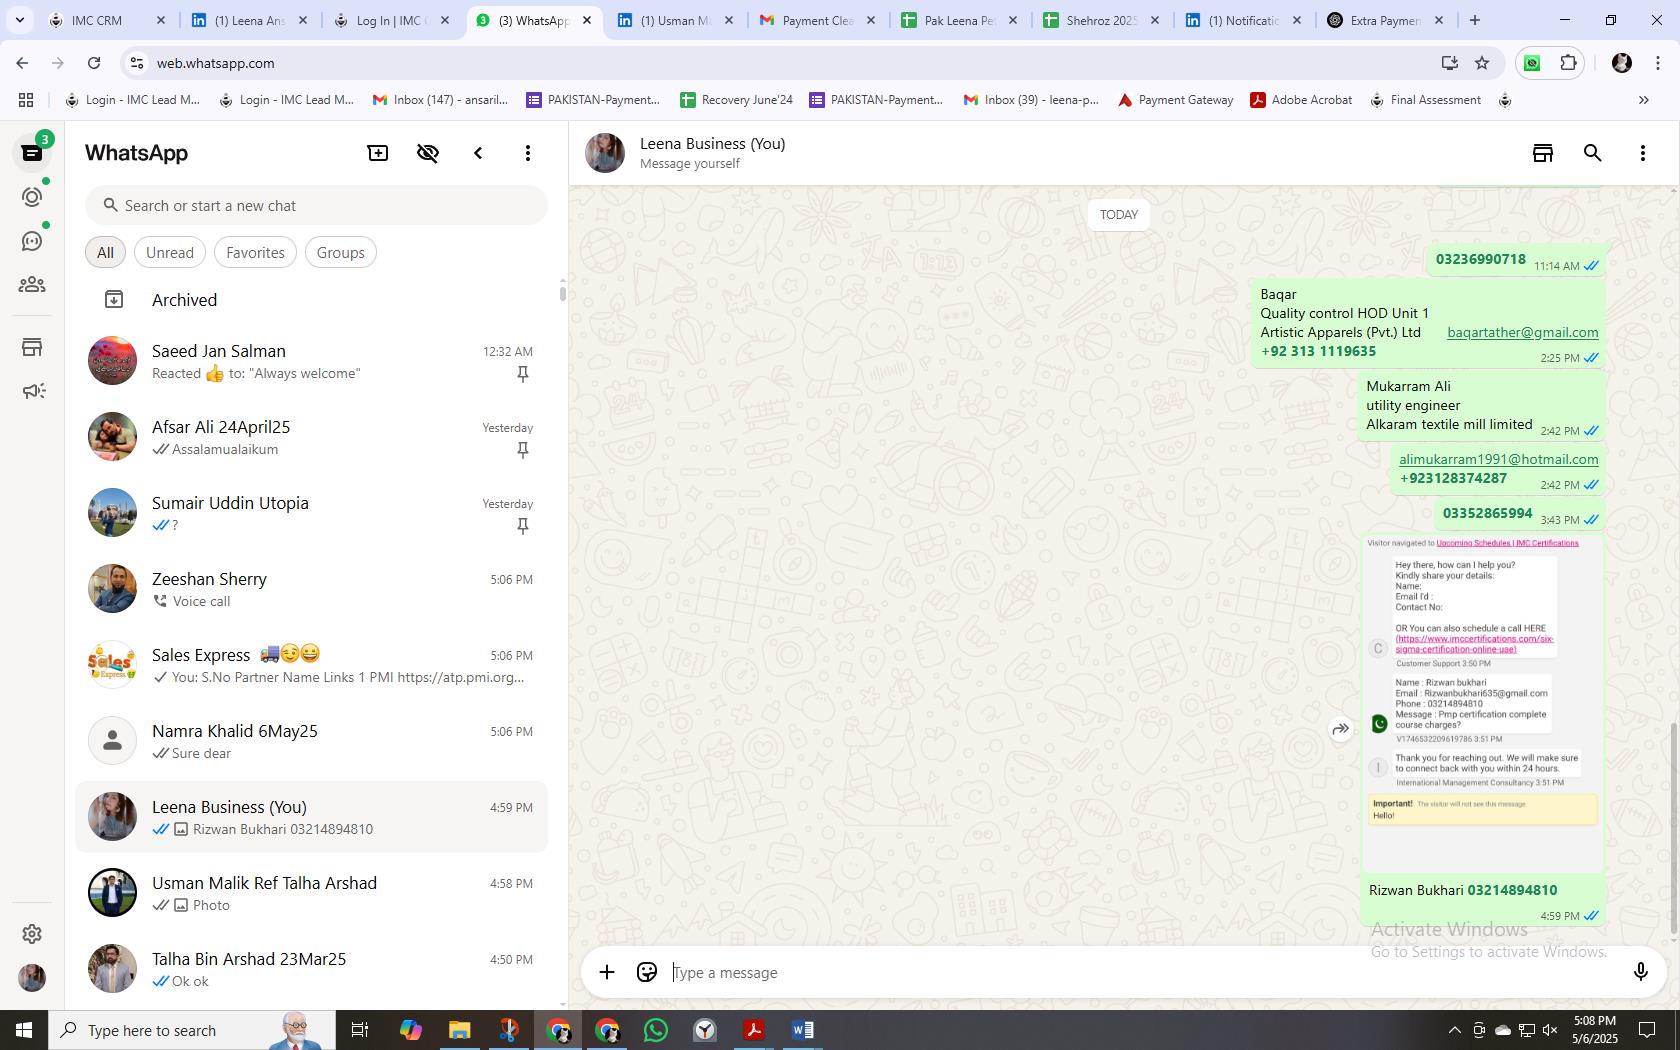Record a voice message with microphone

point(1640,972)
